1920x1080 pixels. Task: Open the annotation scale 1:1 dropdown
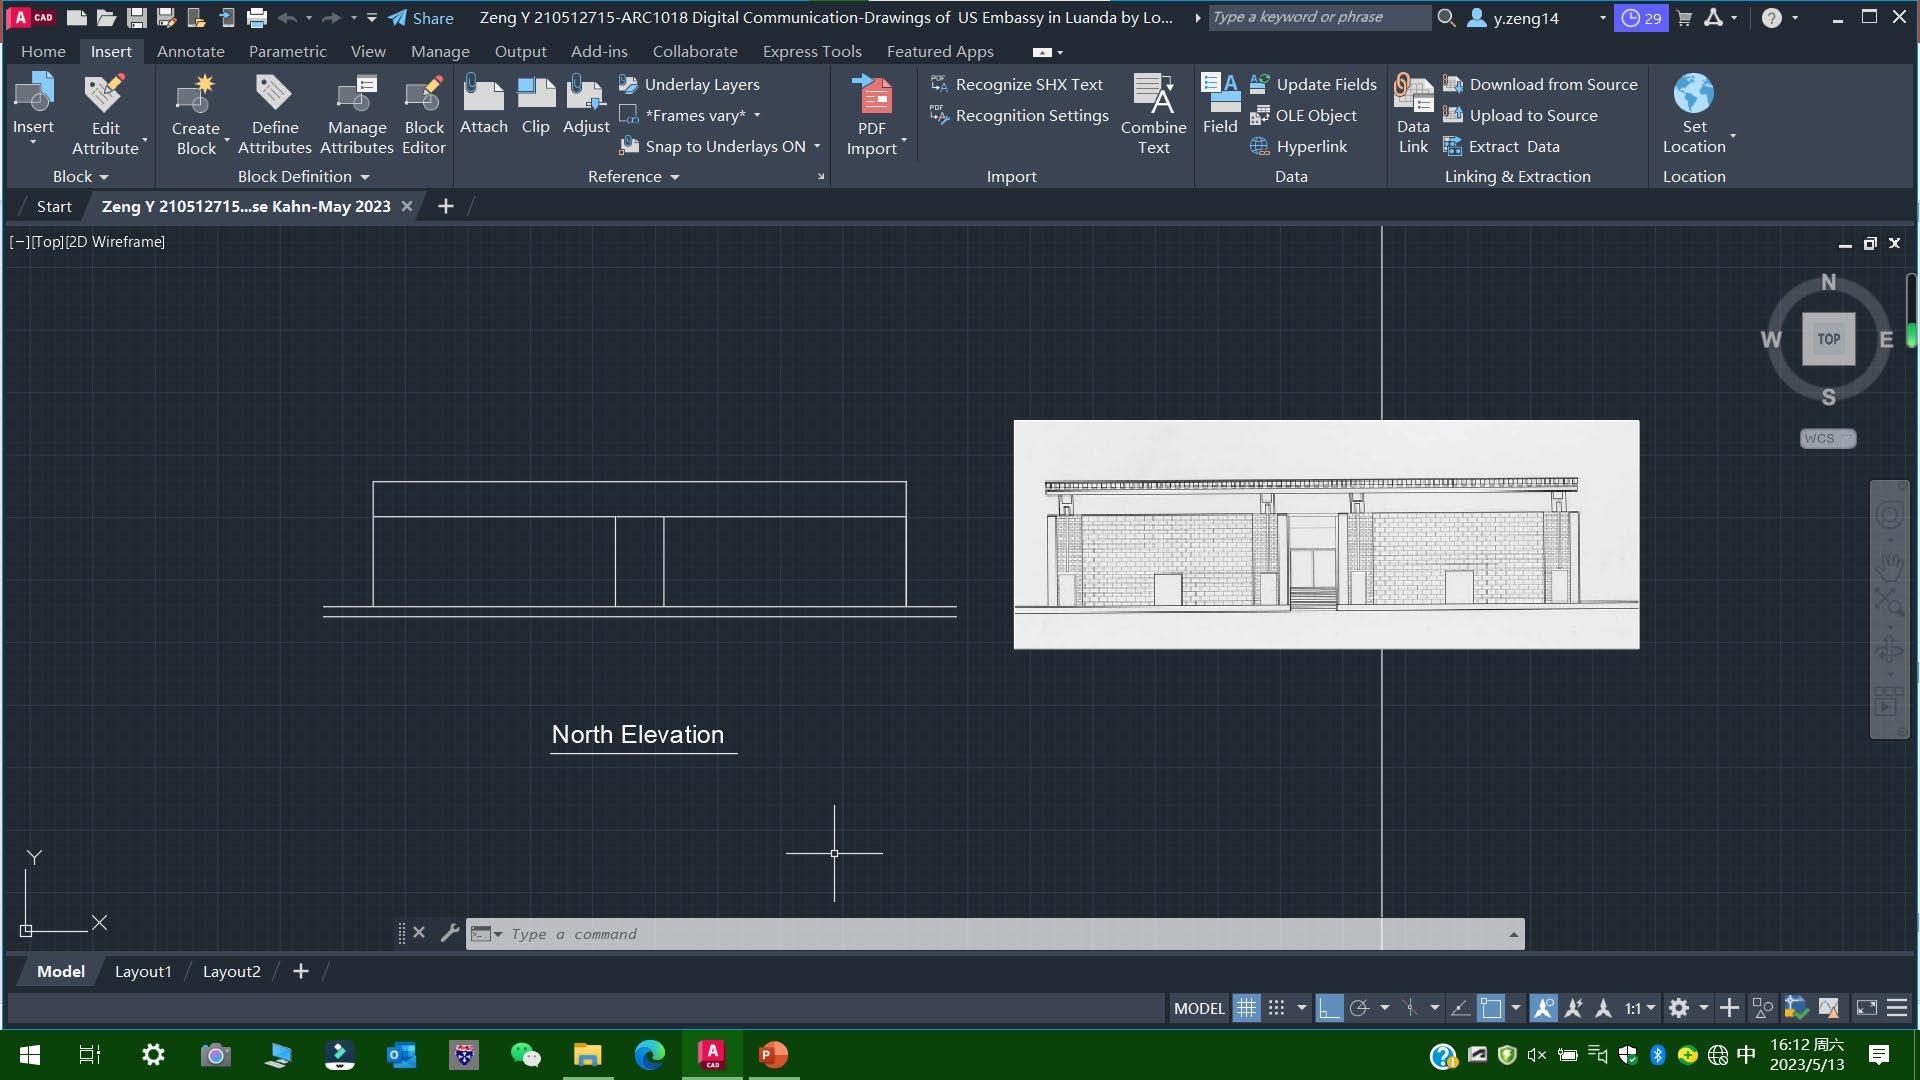coord(1640,1008)
